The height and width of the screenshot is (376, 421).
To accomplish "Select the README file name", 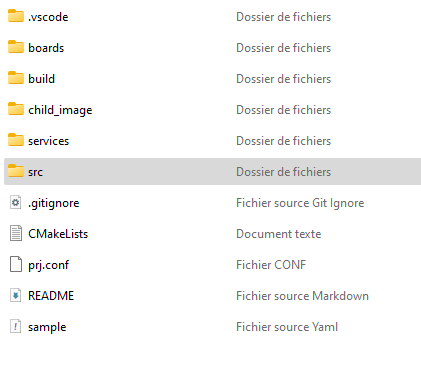I will coord(51,296).
